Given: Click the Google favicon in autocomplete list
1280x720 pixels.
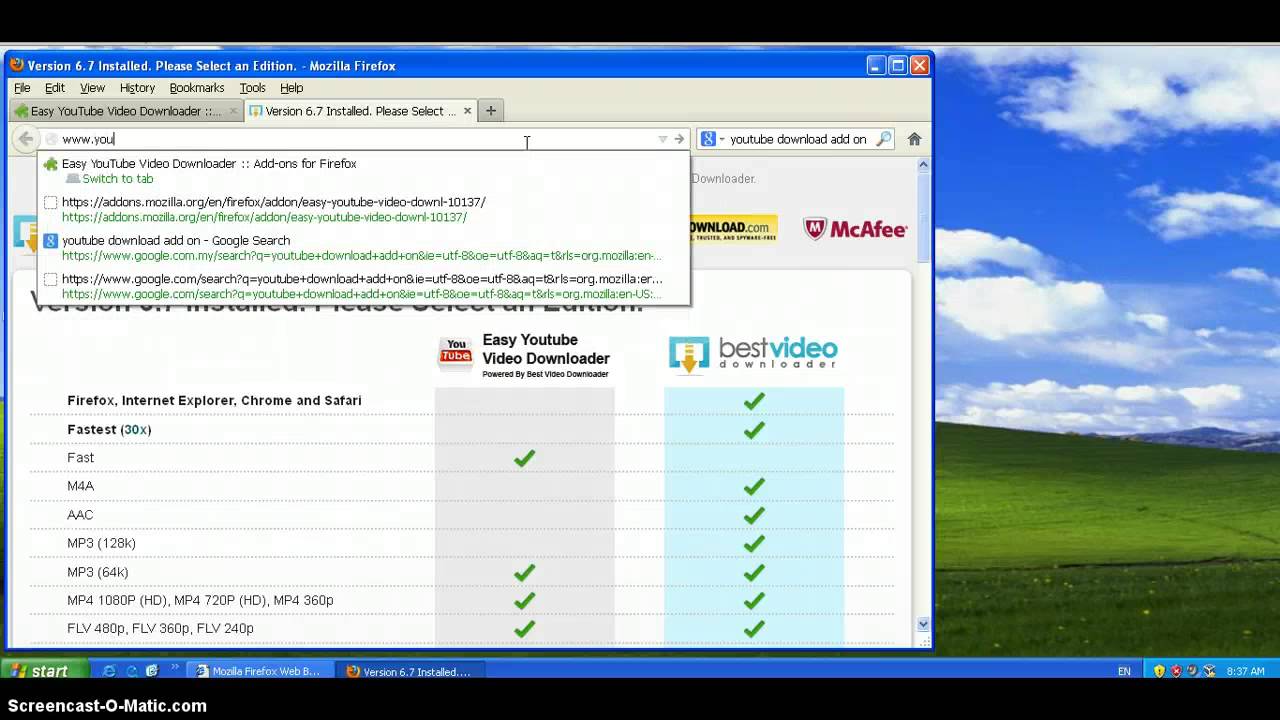Looking at the screenshot, I should [x=51, y=241].
